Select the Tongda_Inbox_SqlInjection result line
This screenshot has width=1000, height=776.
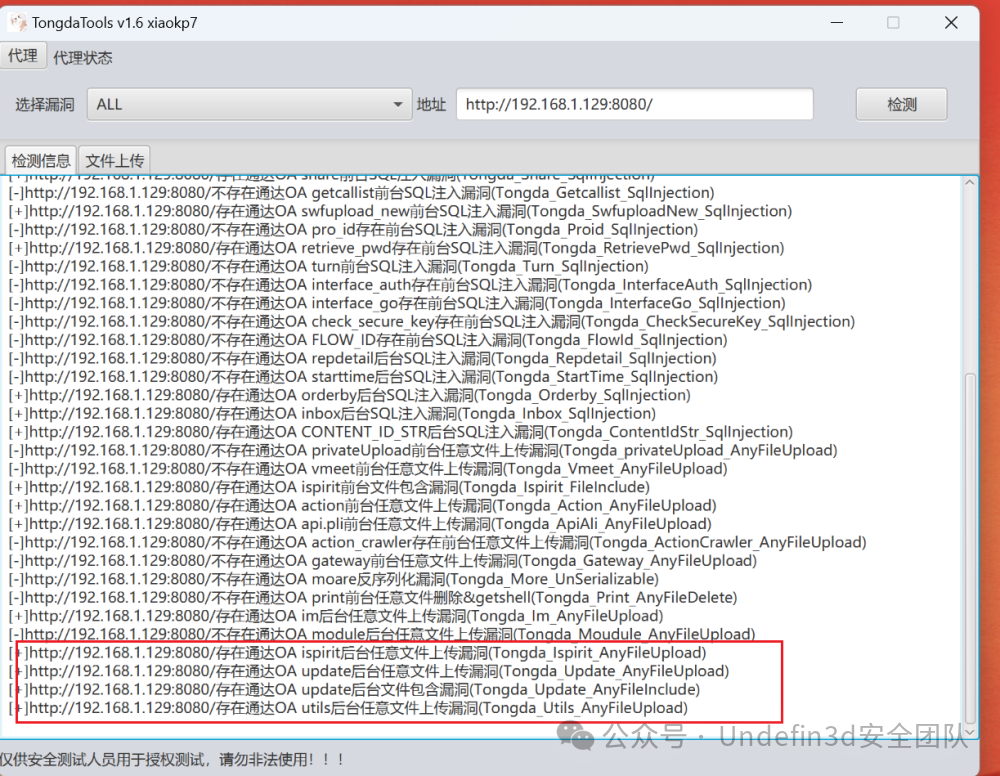(332, 414)
